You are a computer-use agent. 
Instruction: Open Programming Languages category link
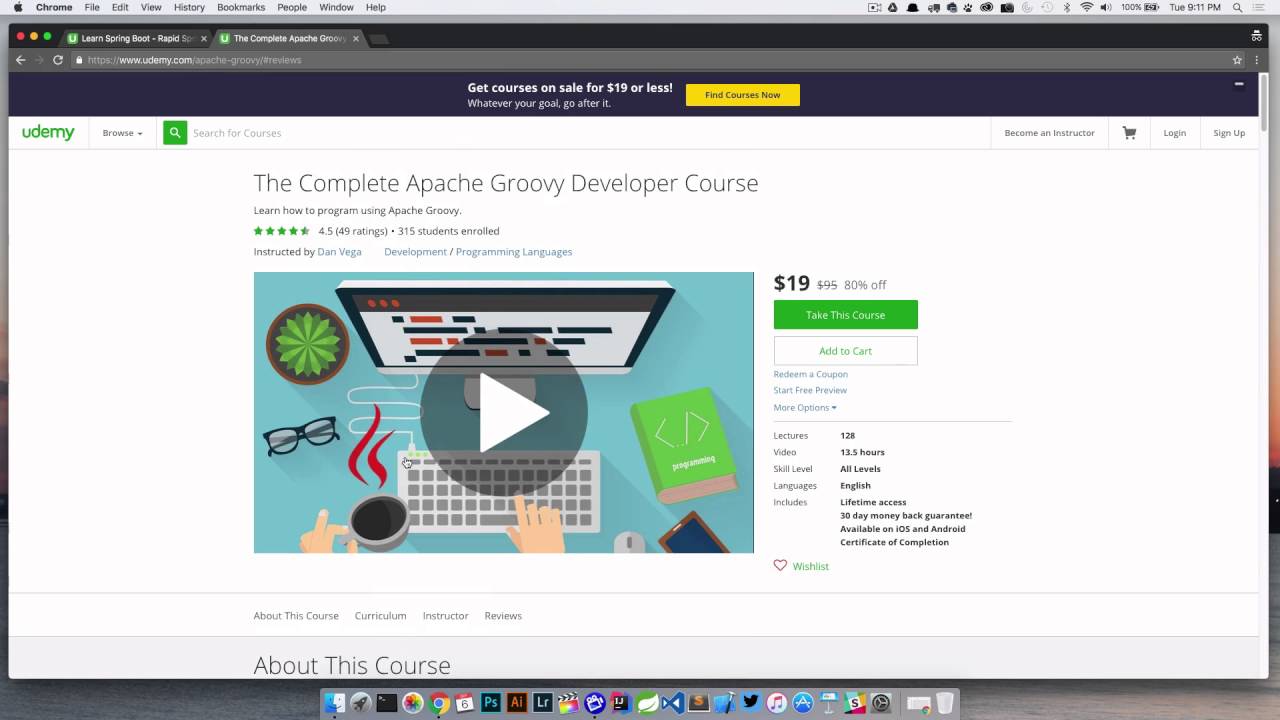(x=514, y=252)
